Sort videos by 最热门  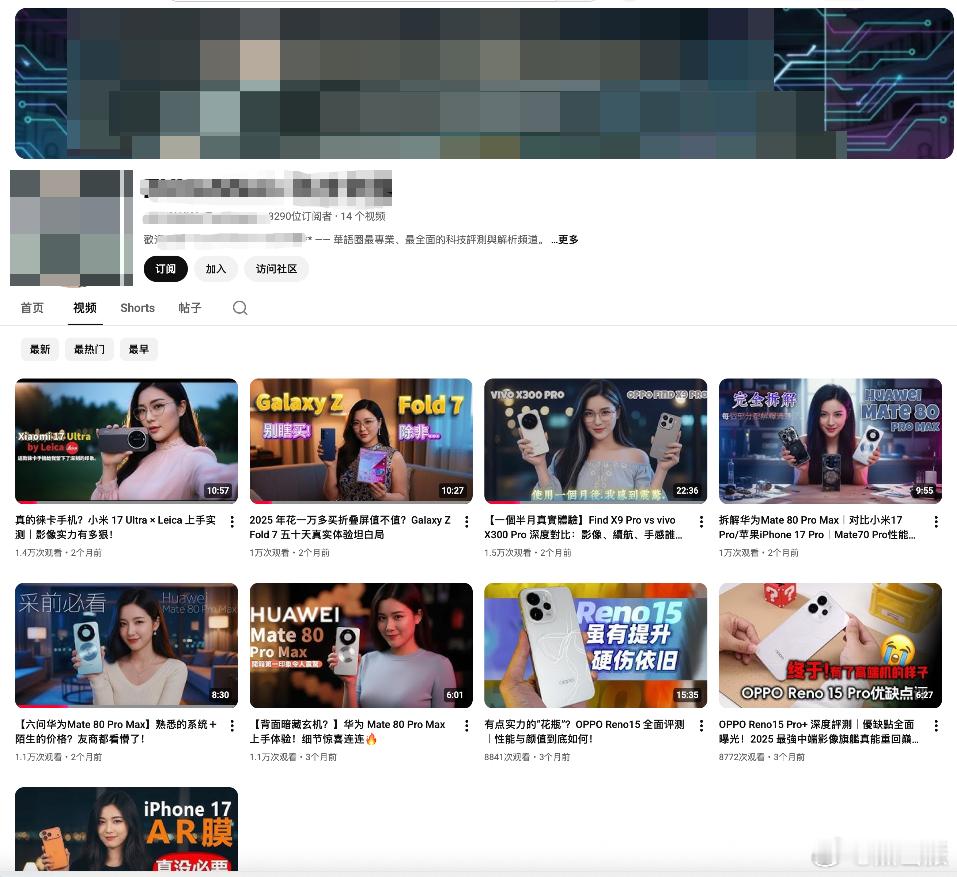(x=89, y=349)
